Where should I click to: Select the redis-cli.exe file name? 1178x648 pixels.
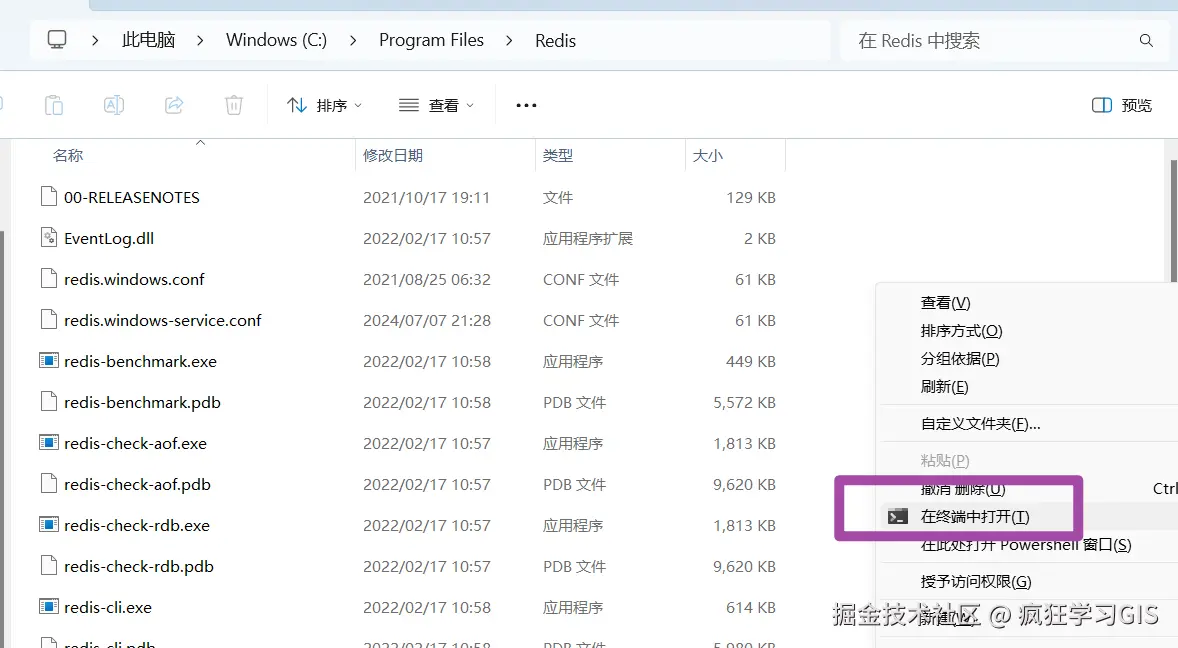click(x=107, y=607)
